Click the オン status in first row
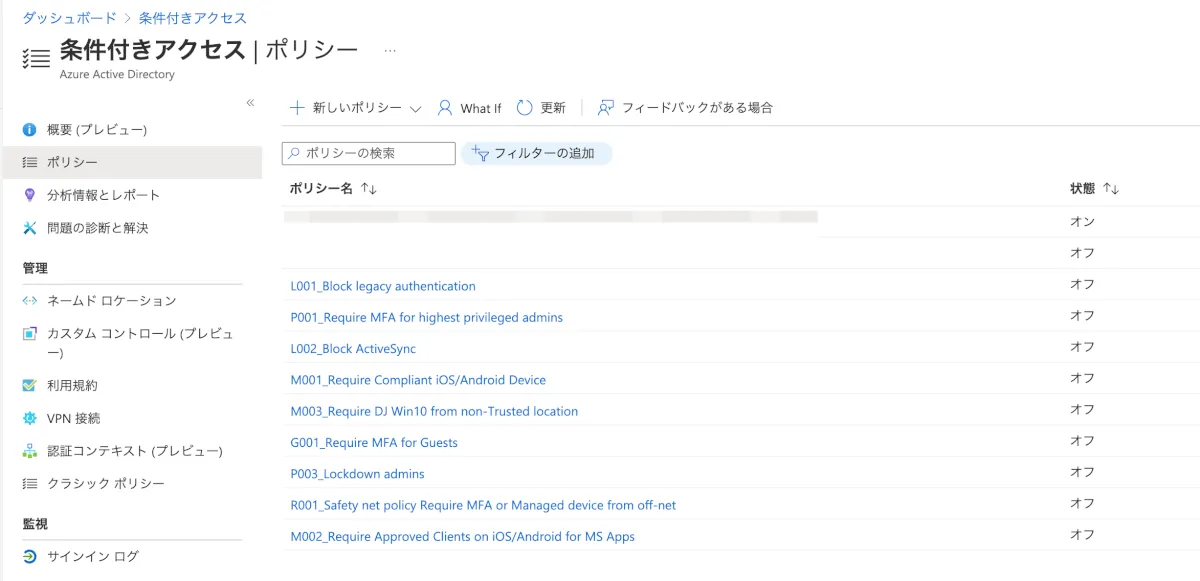This screenshot has height=581, width=1200. click(x=1083, y=221)
